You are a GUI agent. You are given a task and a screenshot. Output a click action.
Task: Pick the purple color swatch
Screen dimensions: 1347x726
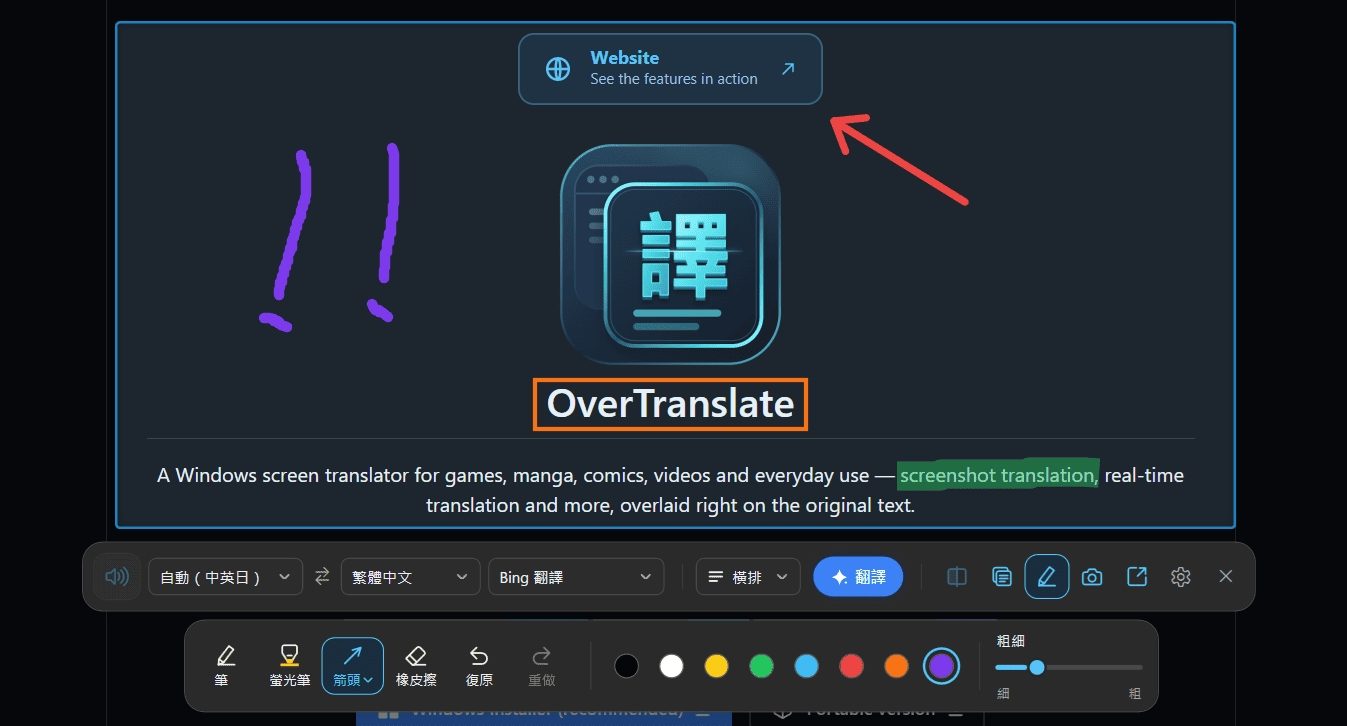940,666
